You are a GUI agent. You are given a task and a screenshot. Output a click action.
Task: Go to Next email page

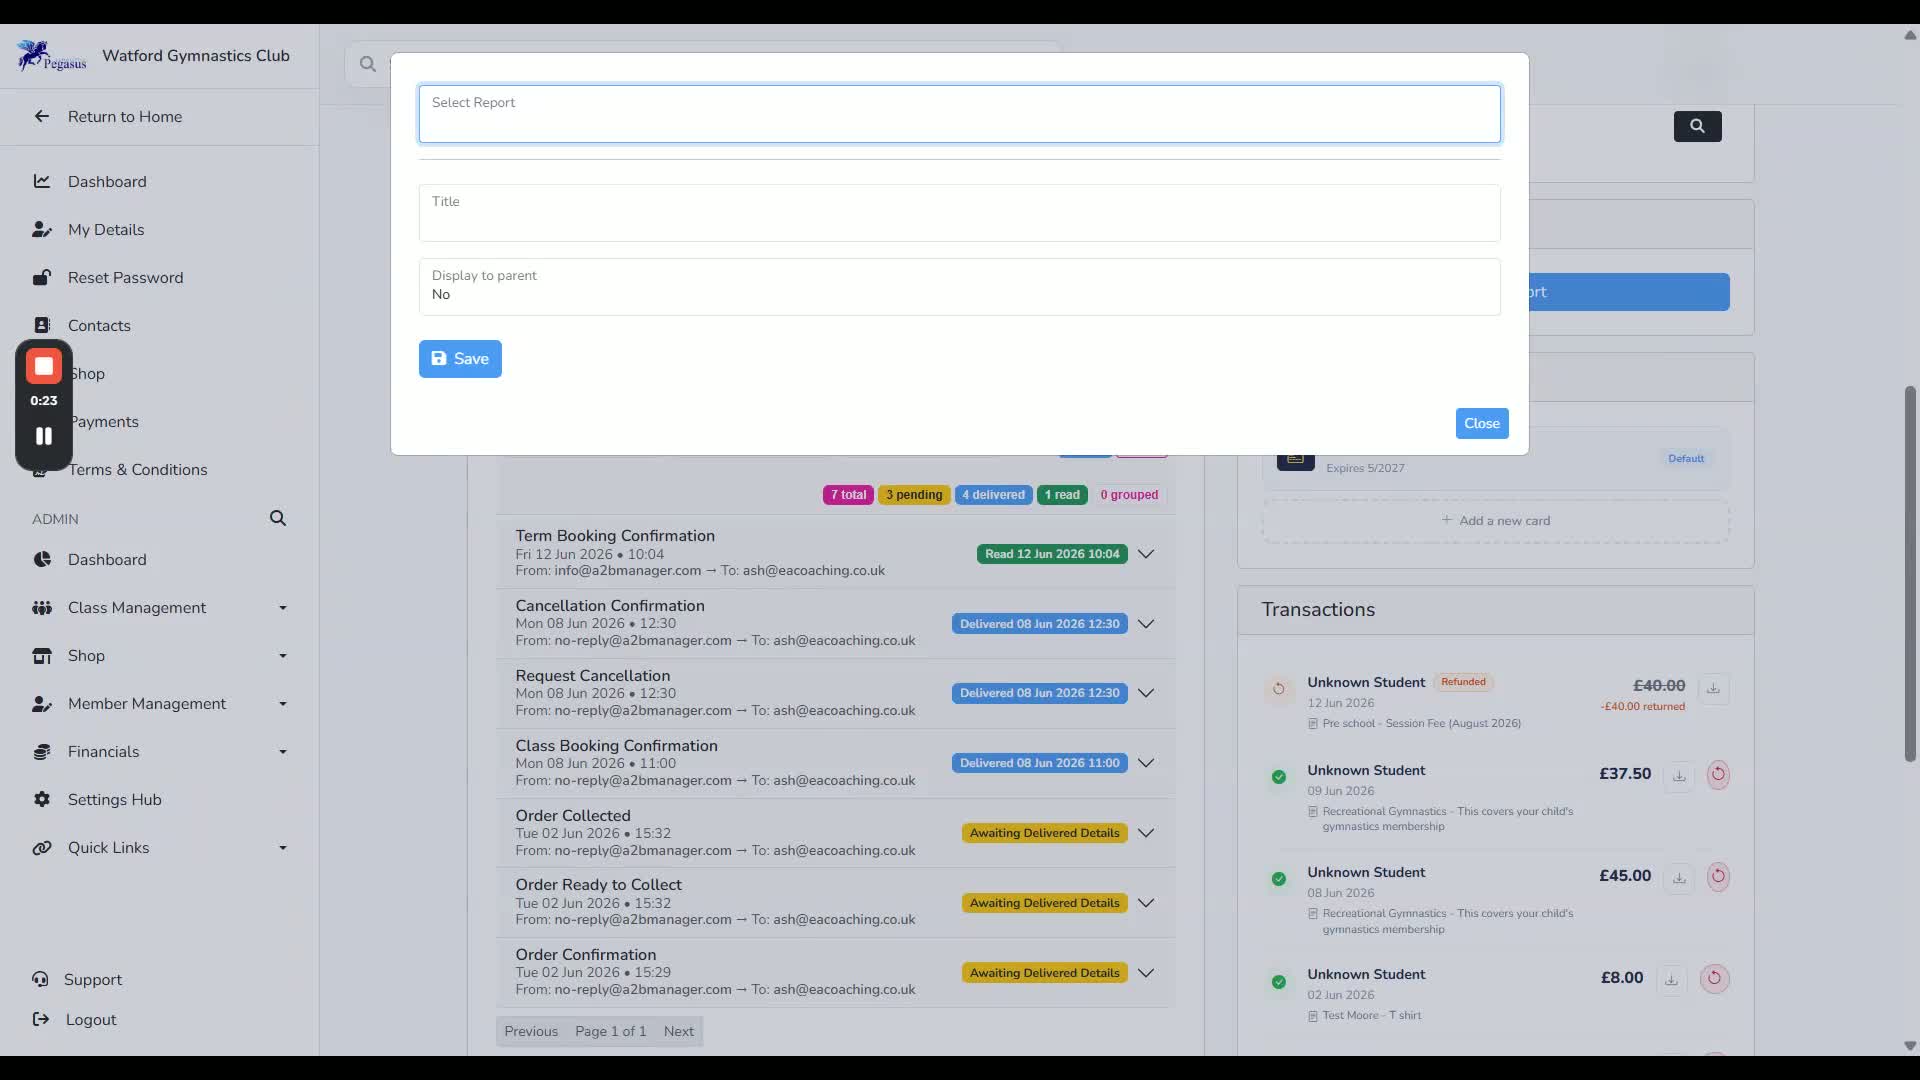[678, 1032]
